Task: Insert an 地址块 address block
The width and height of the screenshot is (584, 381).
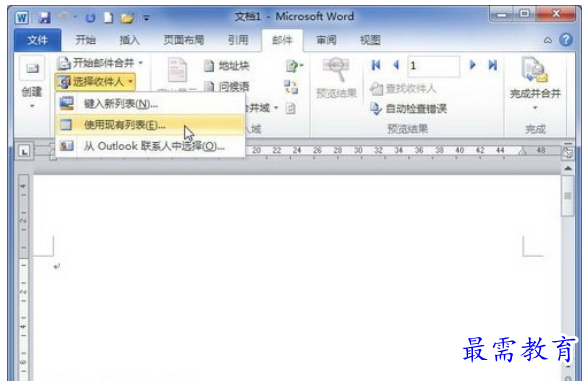Action: [x=227, y=66]
